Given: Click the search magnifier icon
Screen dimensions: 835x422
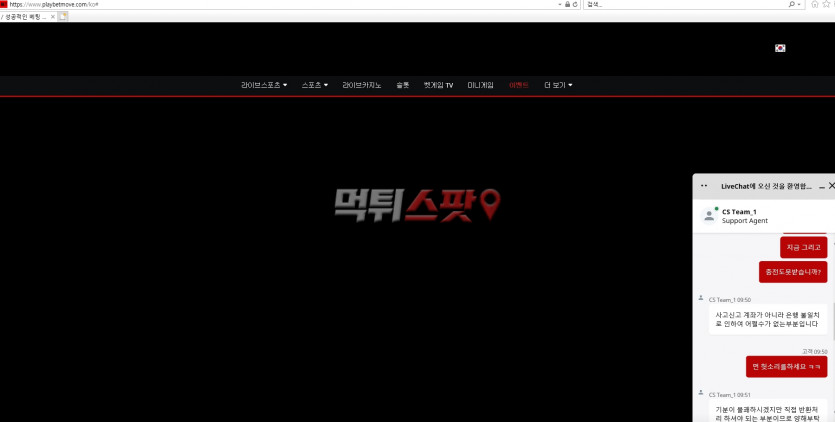Looking at the screenshot, I should click(792, 4).
